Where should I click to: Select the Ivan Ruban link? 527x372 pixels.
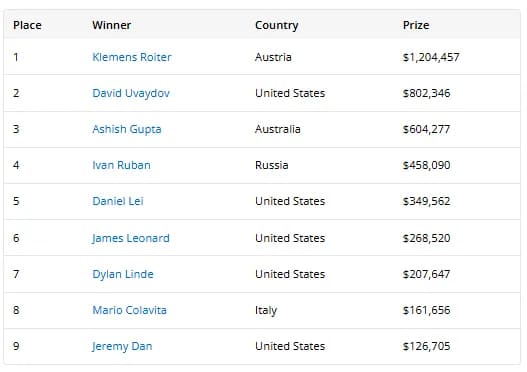tap(121, 165)
